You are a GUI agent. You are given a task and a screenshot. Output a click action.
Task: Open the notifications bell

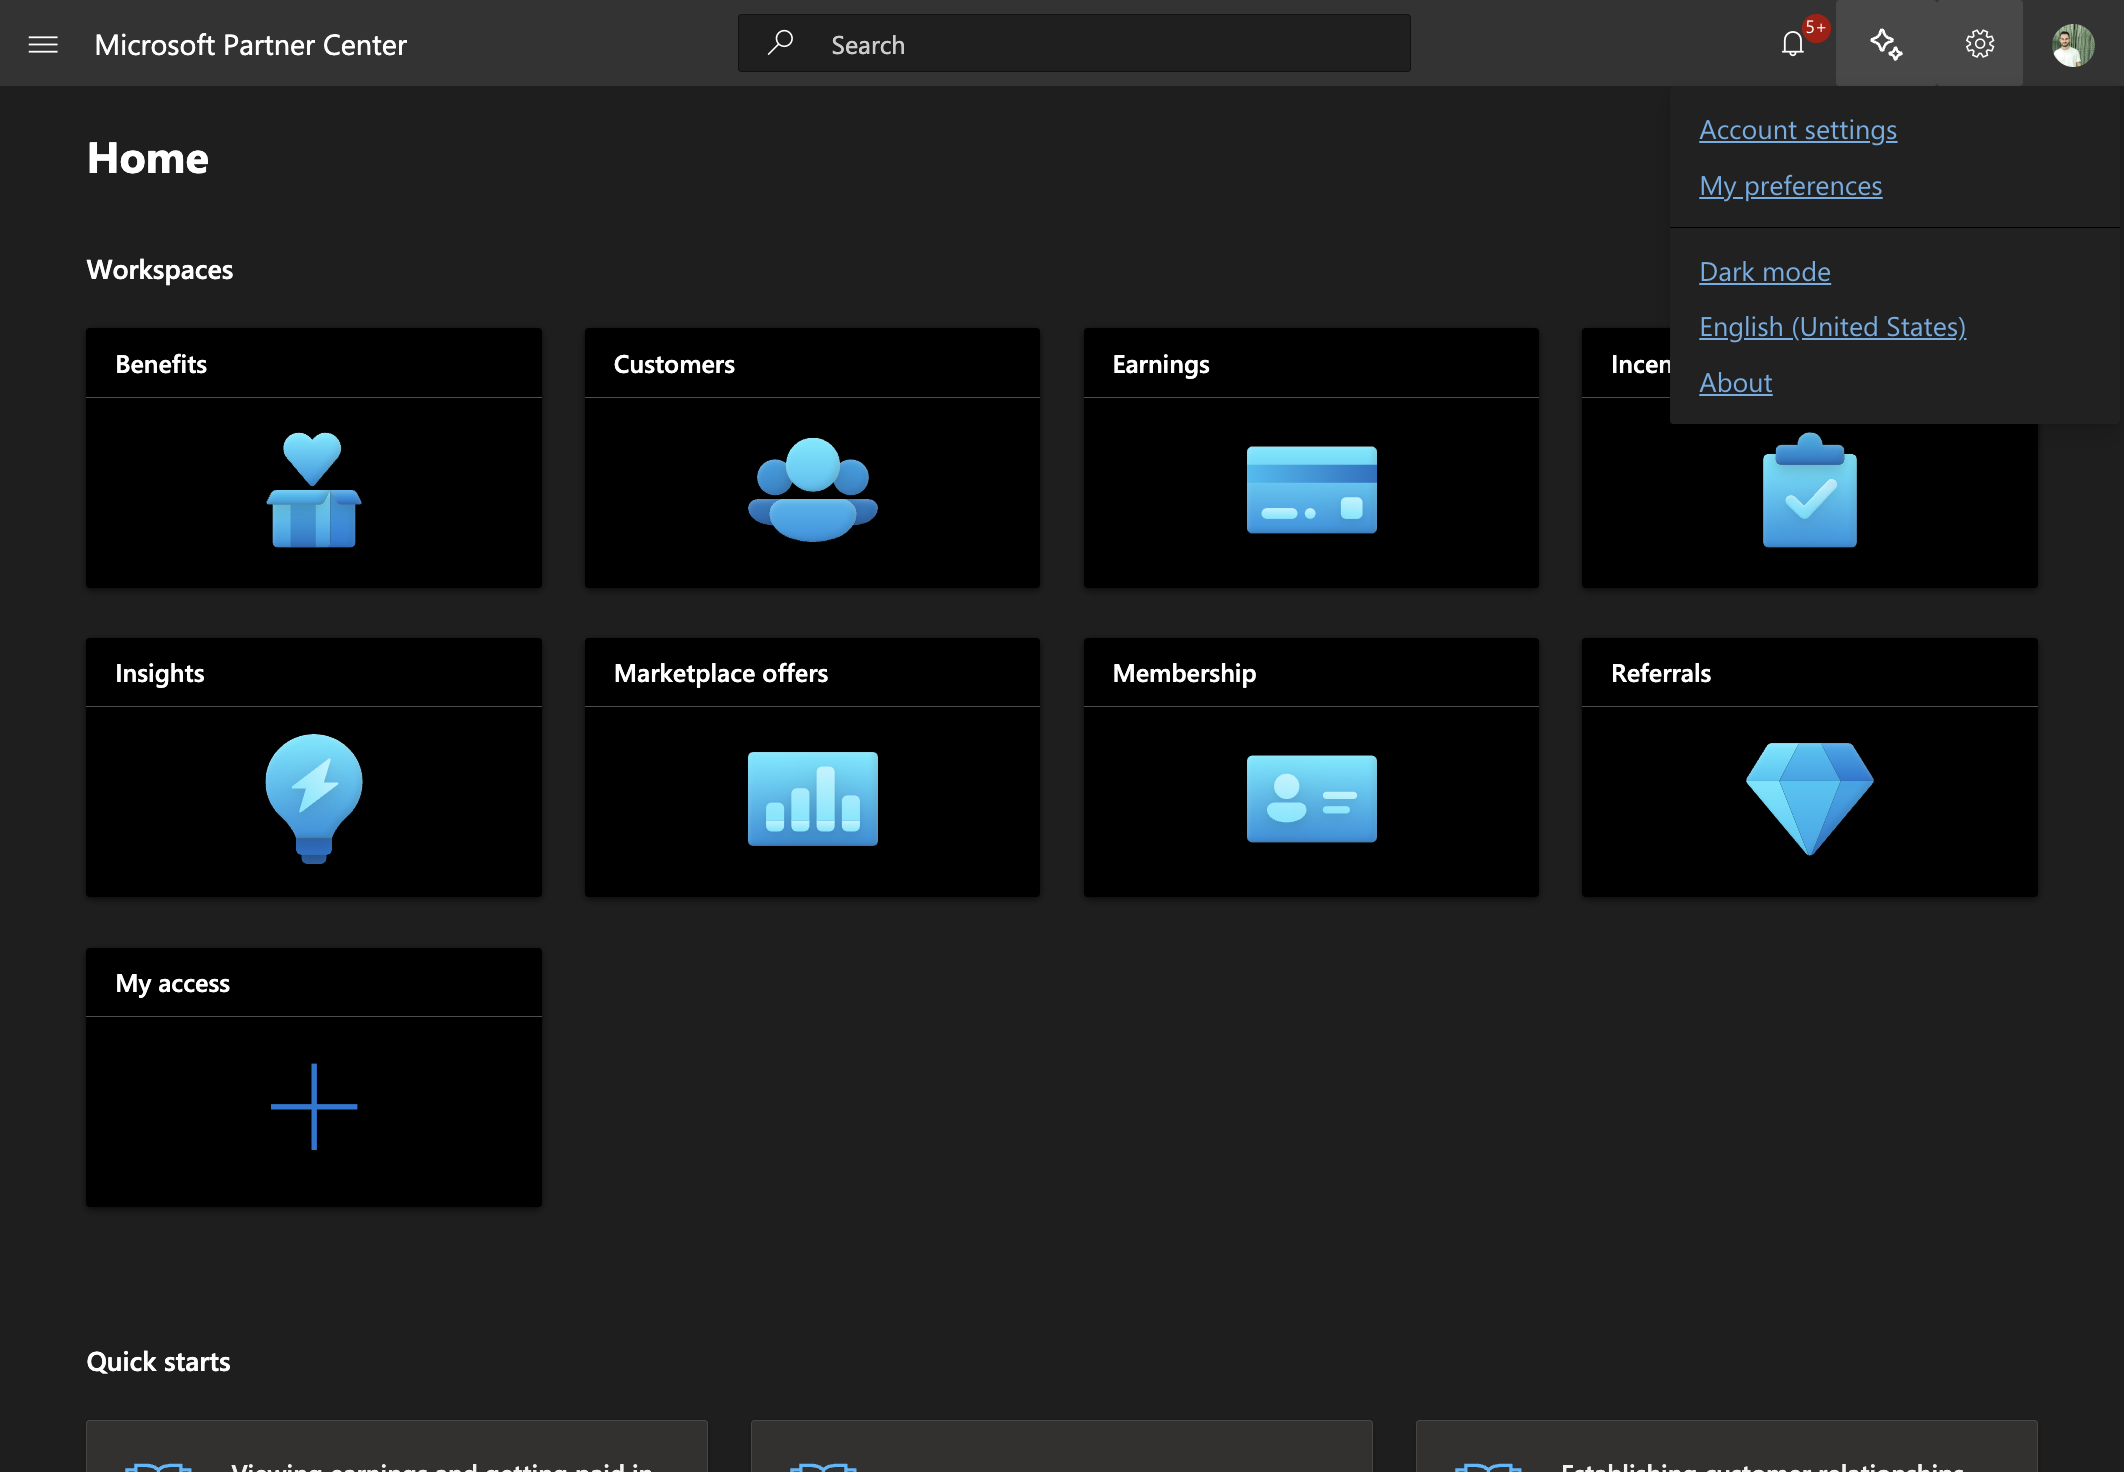click(1792, 44)
